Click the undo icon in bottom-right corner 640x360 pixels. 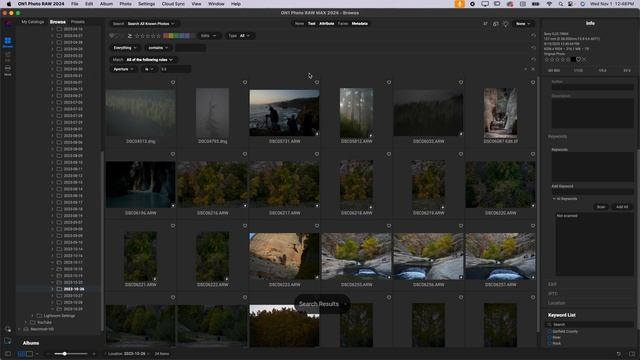pos(619,354)
